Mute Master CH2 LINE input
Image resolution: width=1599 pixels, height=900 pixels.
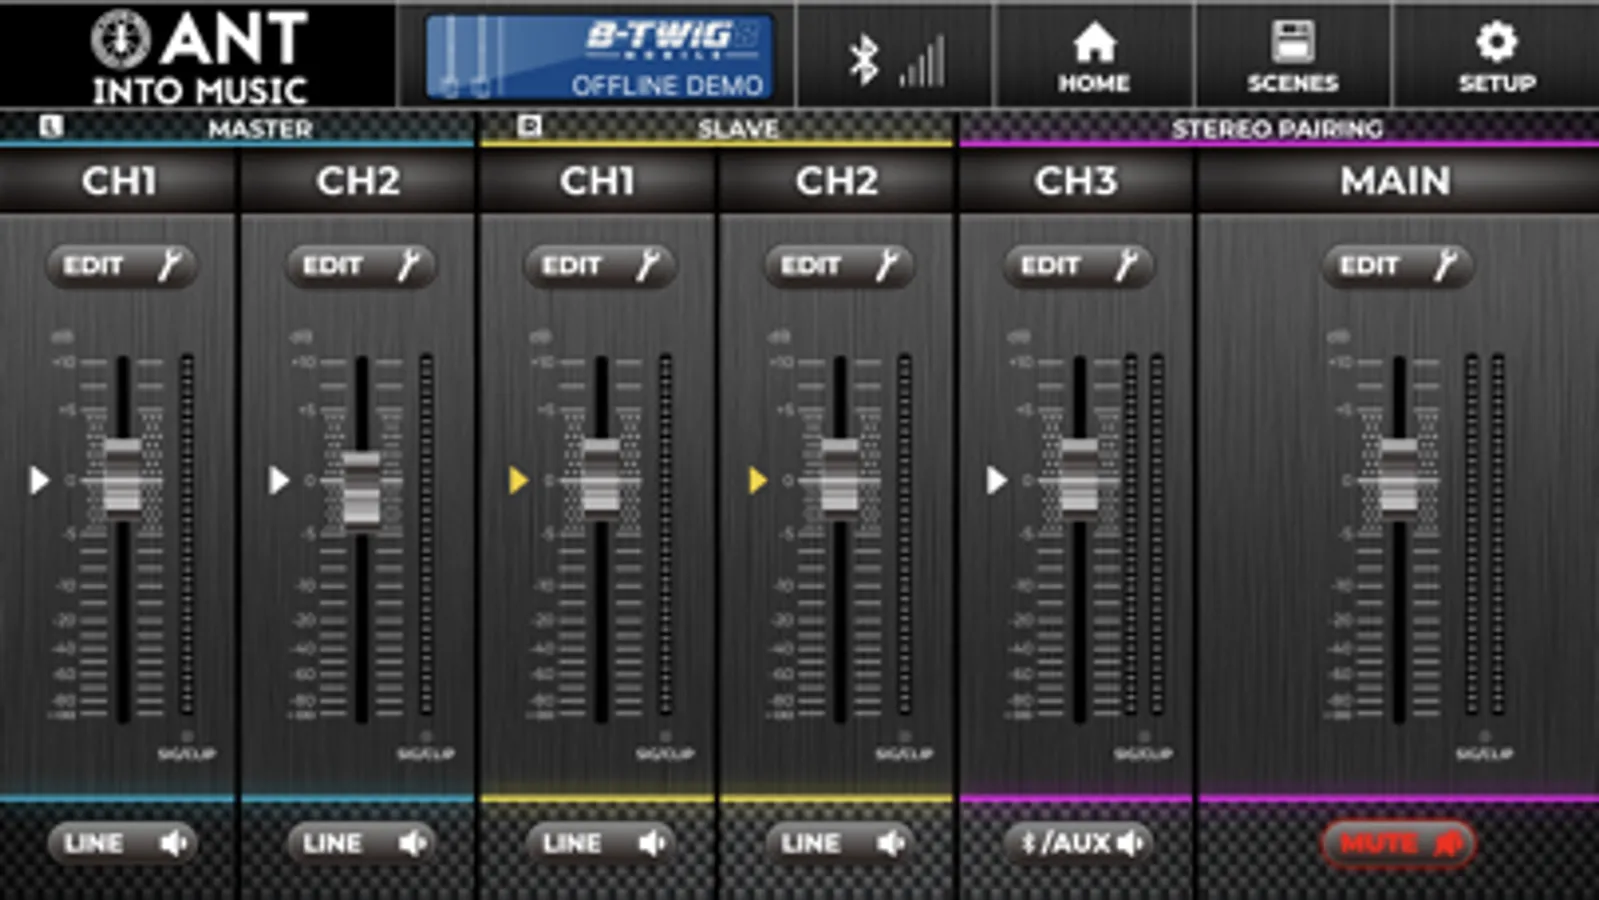[361, 843]
